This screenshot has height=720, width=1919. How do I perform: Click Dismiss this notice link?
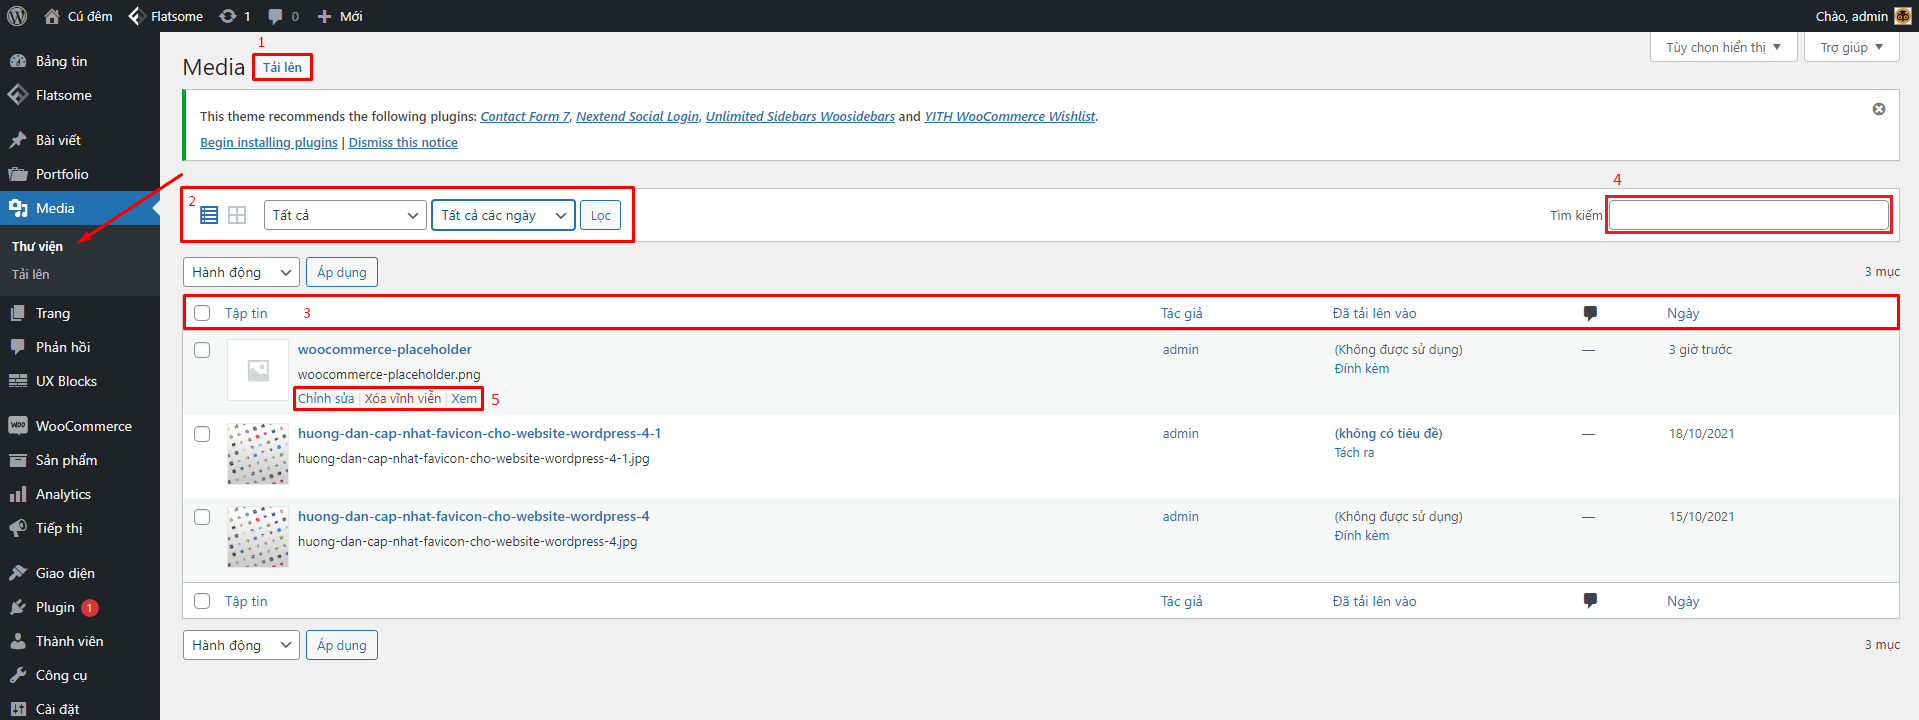[403, 142]
